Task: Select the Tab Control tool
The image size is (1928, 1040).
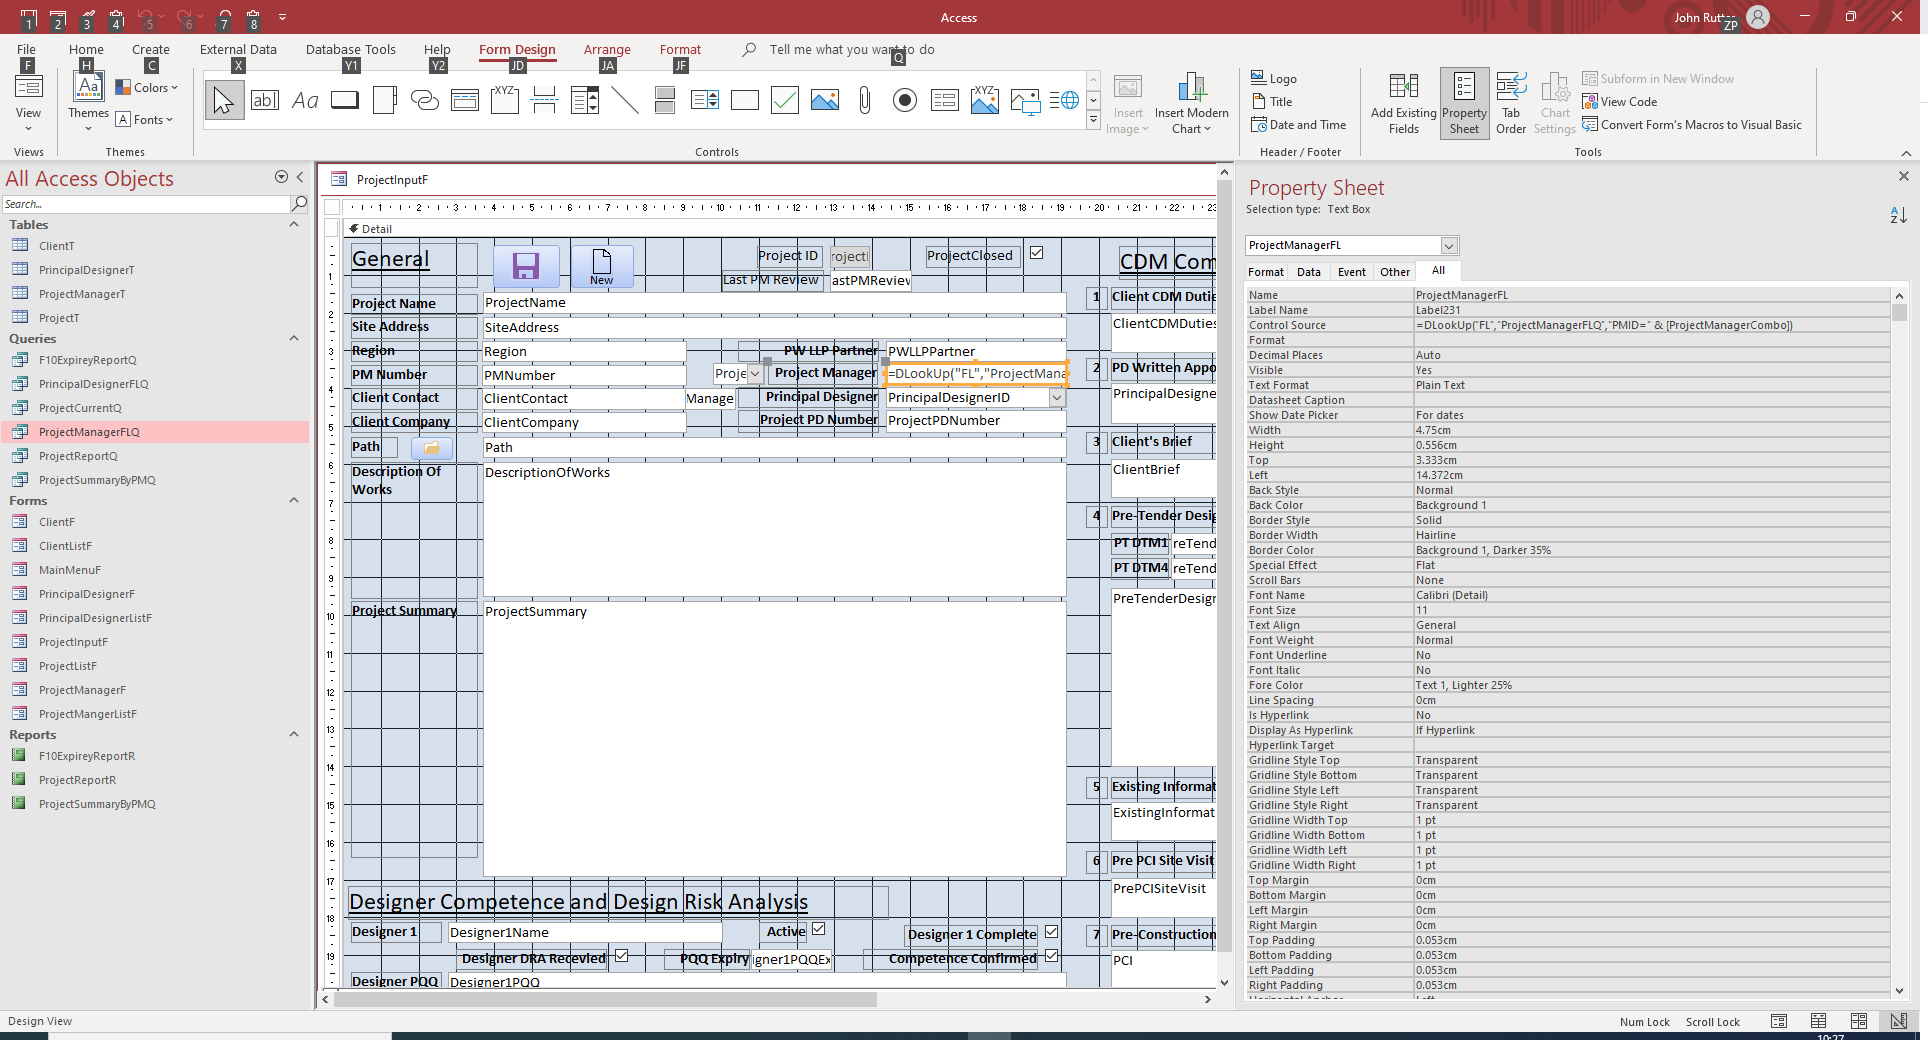Action: coord(385,100)
